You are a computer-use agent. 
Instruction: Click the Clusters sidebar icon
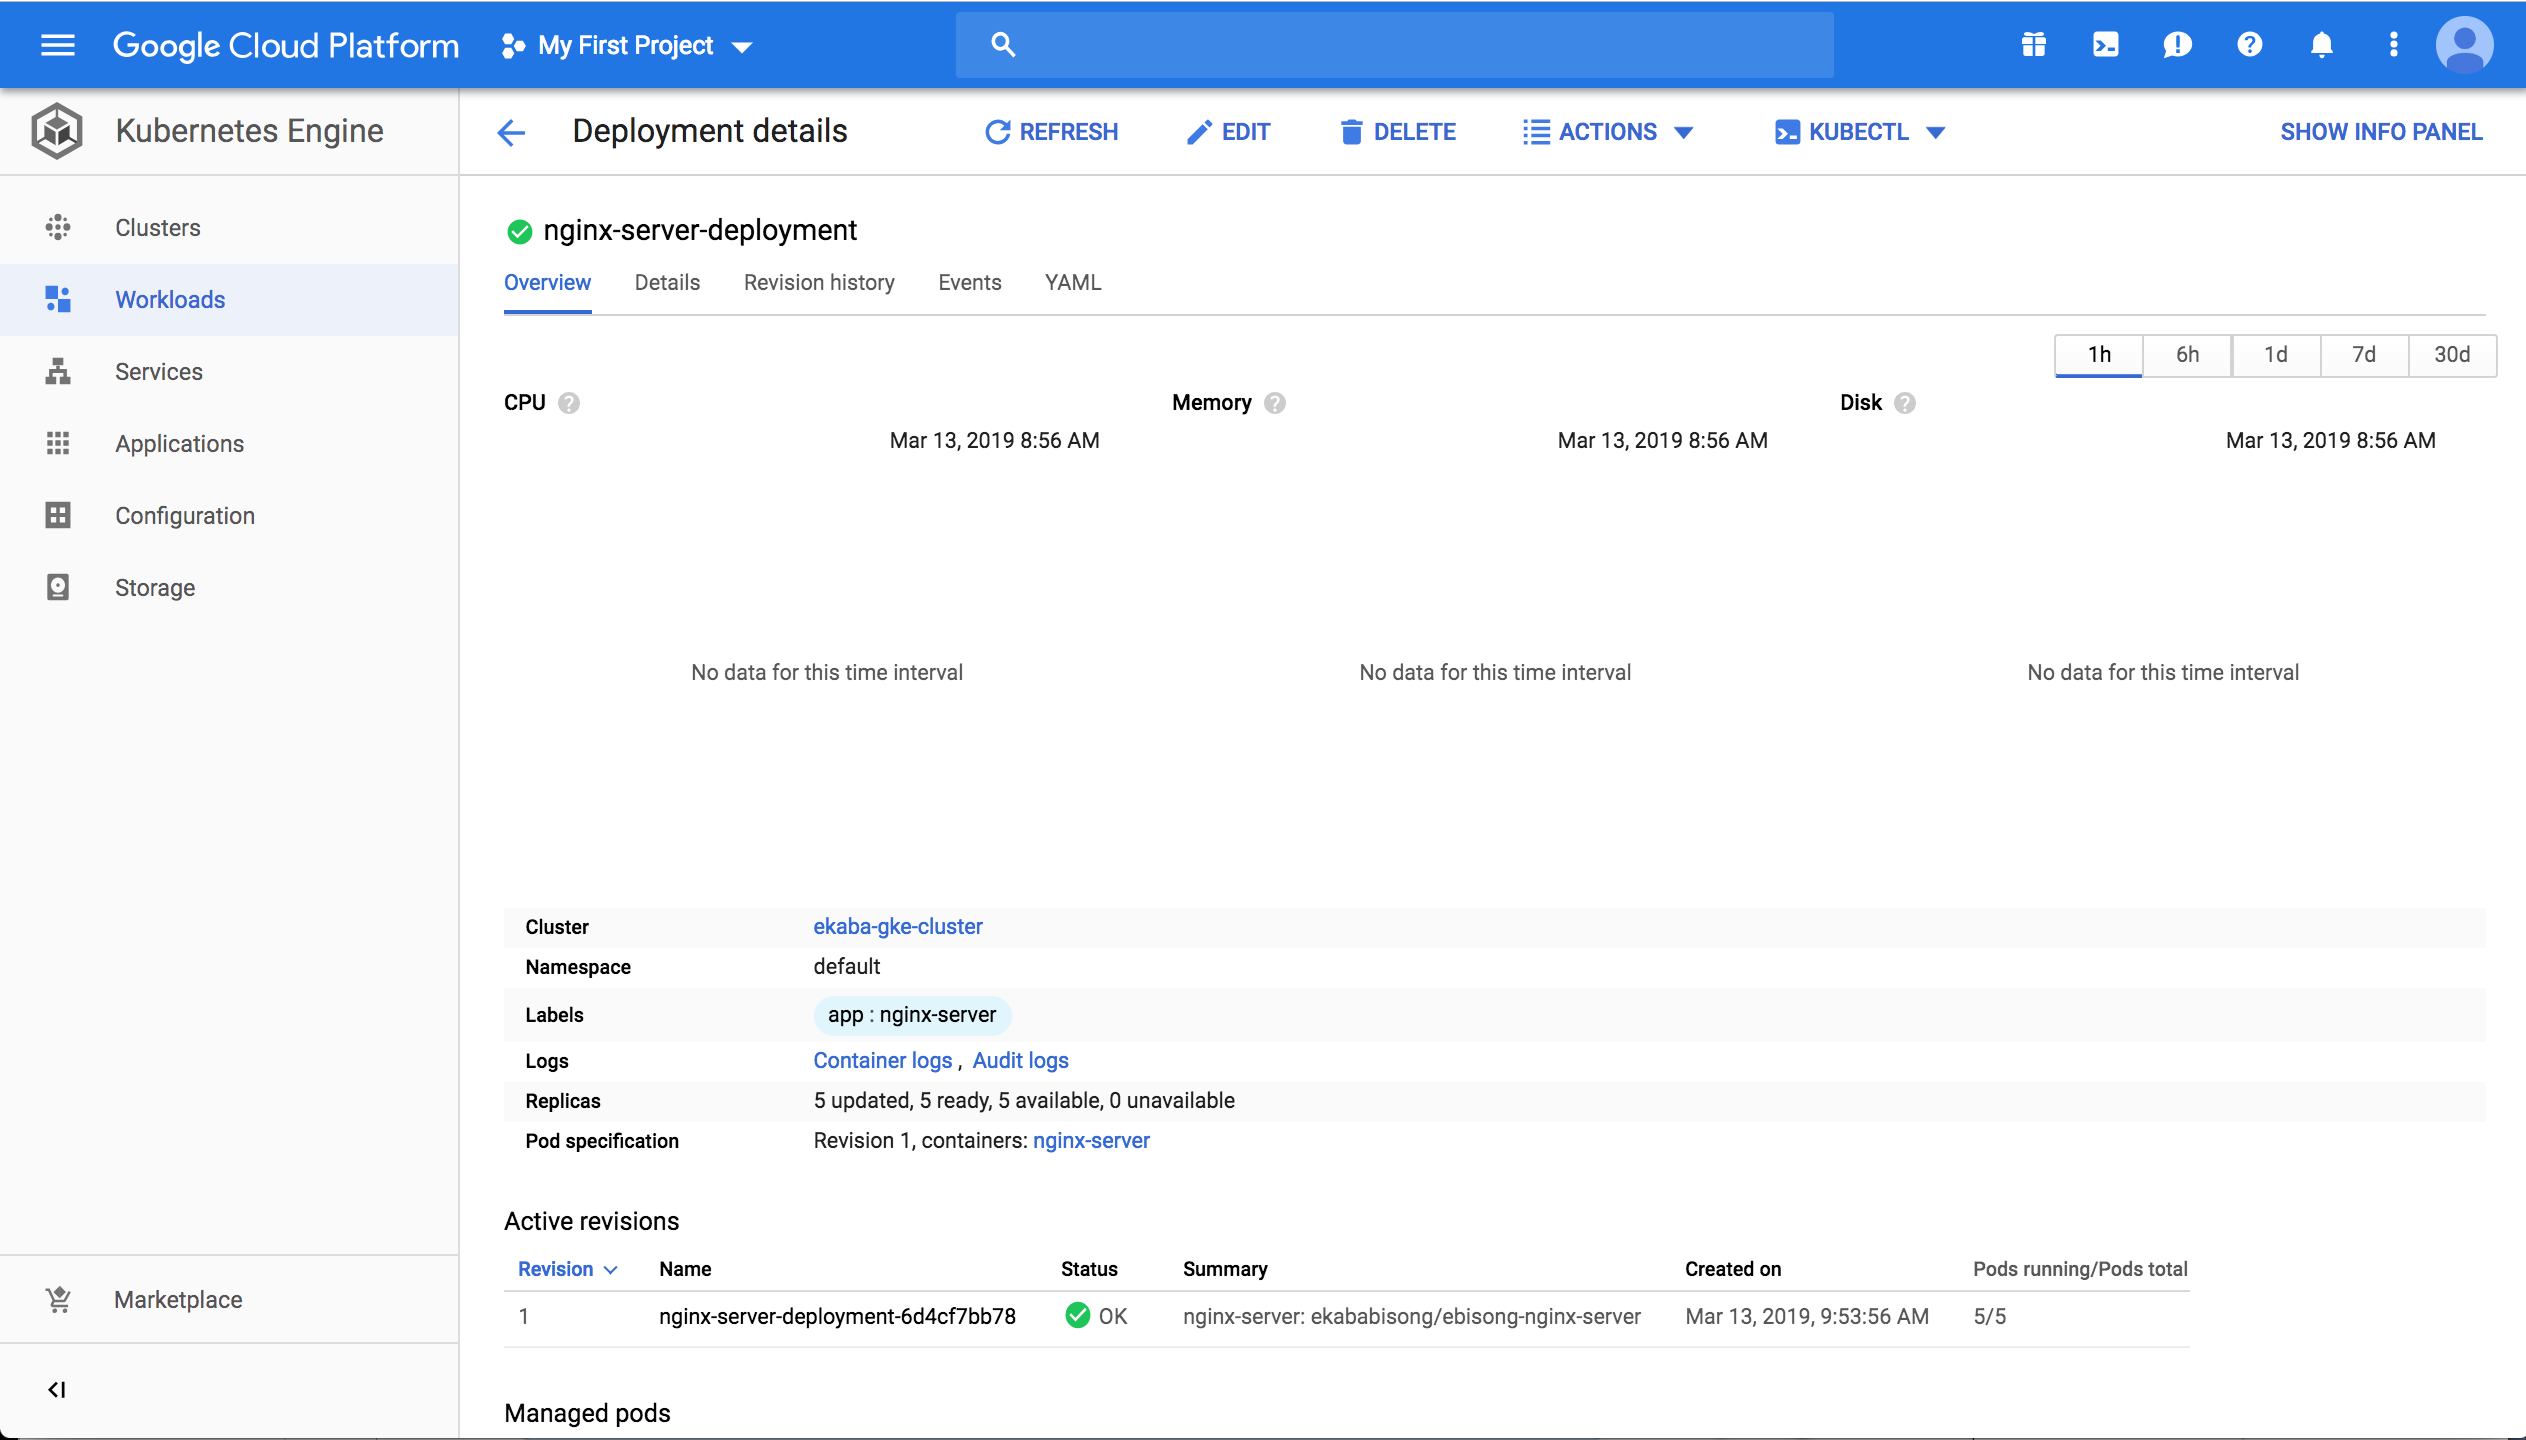click(x=57, y=227)
